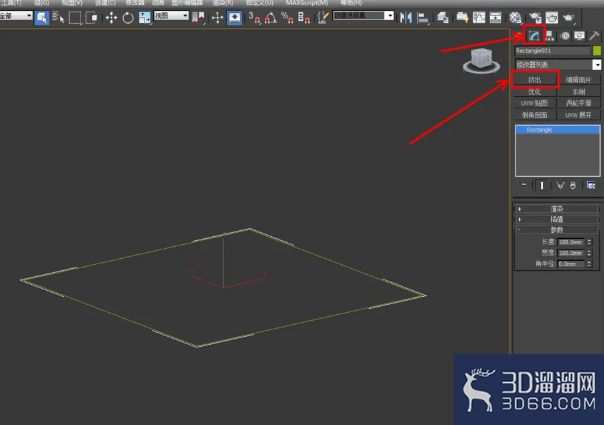Click the Mirror tool icon
Image resolution: width=604 pixels, height=425 pixels.
[406, 18]
